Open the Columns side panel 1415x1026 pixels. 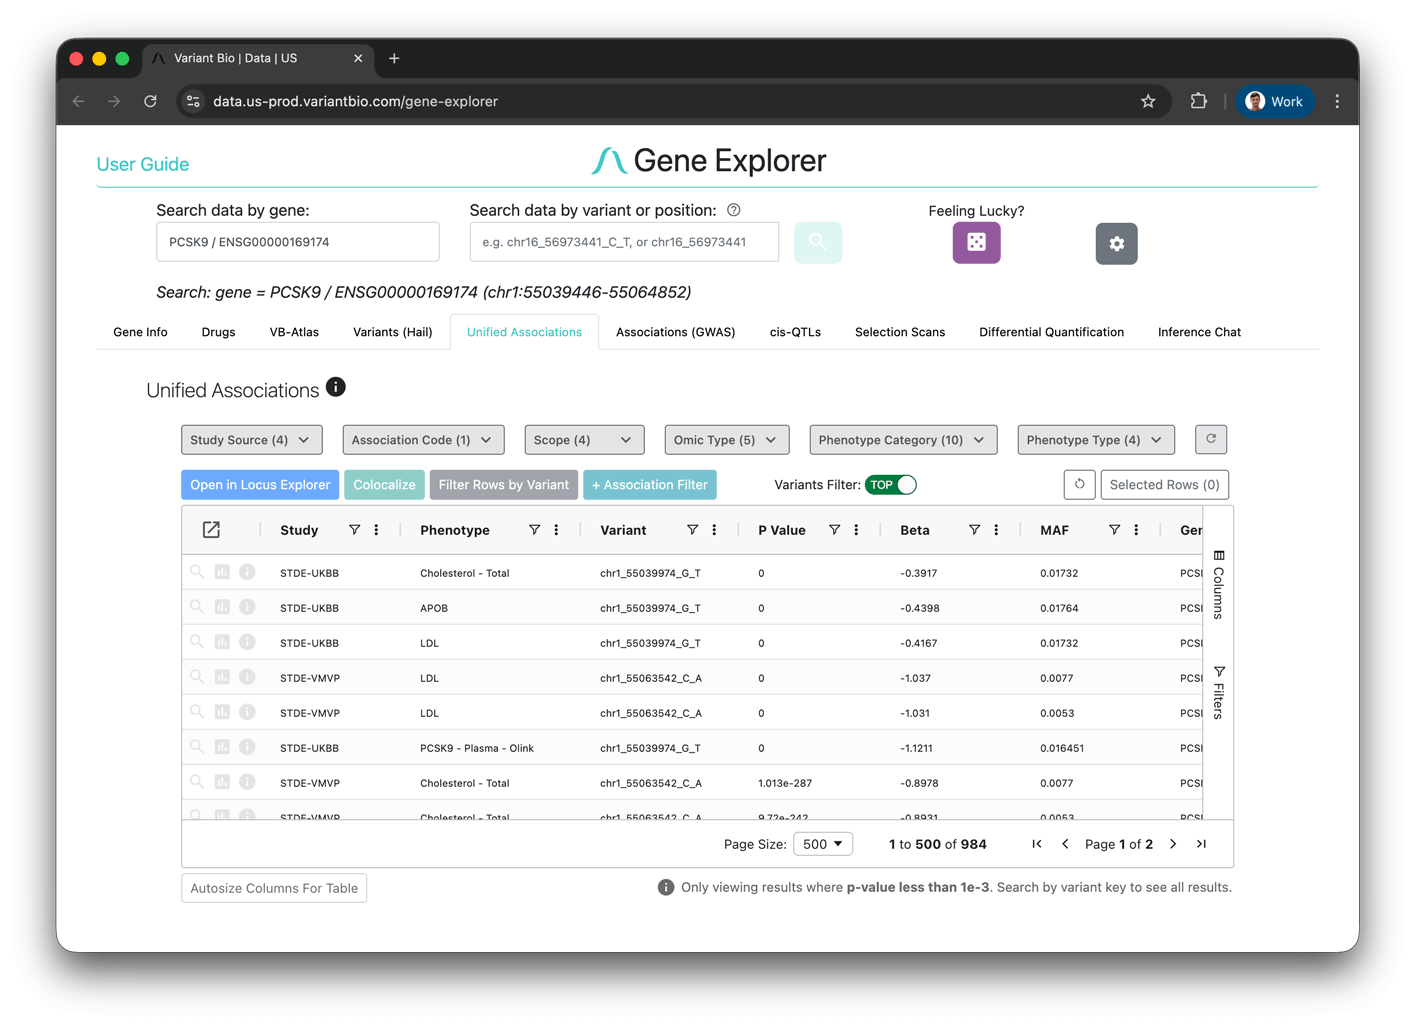tap(1218, 585)
